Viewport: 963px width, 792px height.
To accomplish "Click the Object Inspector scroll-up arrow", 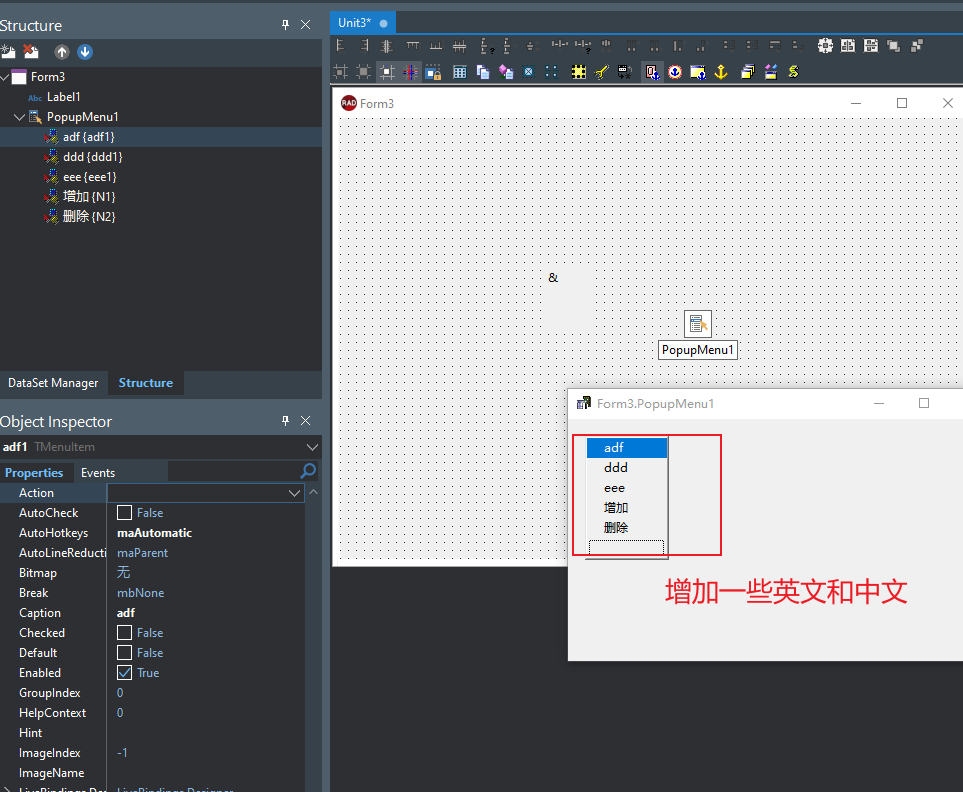I will (313, 492).
